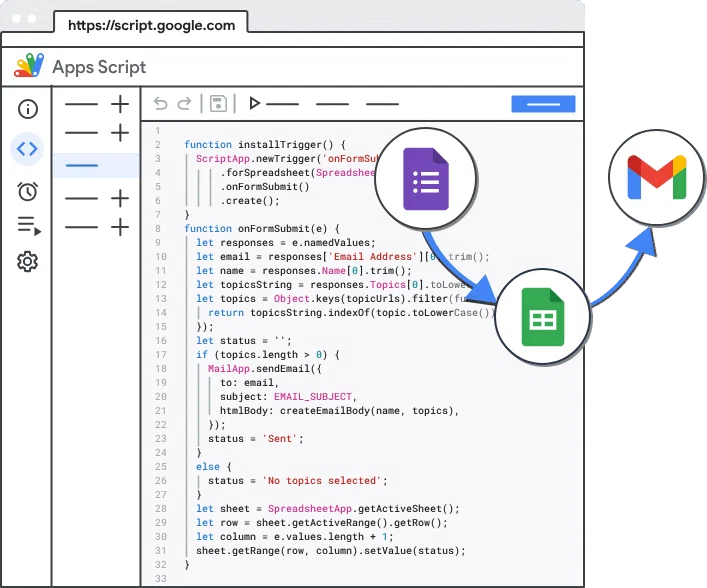Click the Redo arrow in toolbar
This screenshot has height=588, width=707.
pyautogui.click(x=184, y=104)
